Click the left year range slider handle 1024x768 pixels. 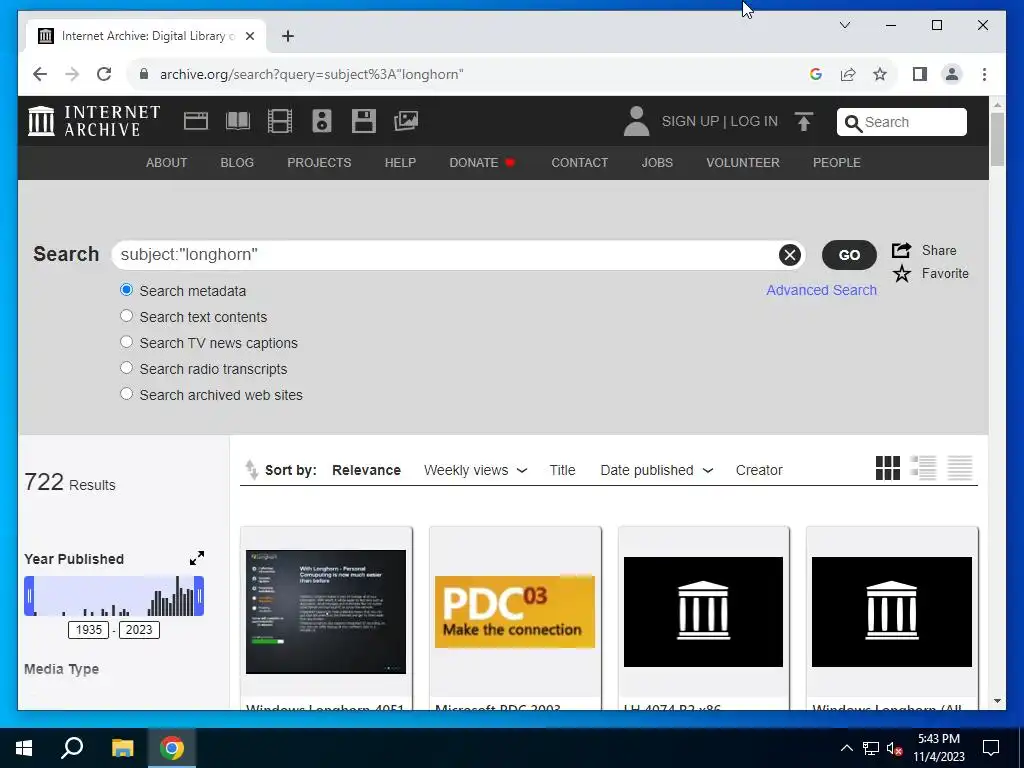(29, 596)
